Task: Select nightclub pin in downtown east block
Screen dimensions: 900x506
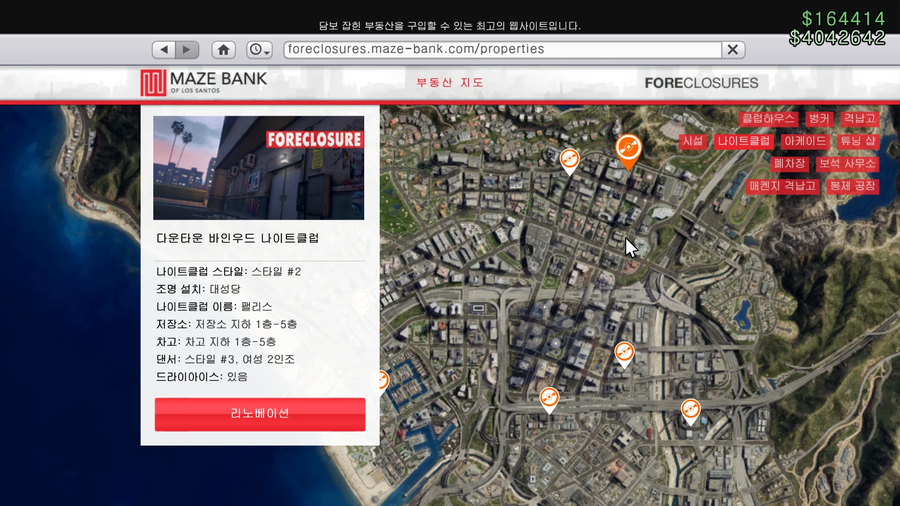Action: coord(624,354)
